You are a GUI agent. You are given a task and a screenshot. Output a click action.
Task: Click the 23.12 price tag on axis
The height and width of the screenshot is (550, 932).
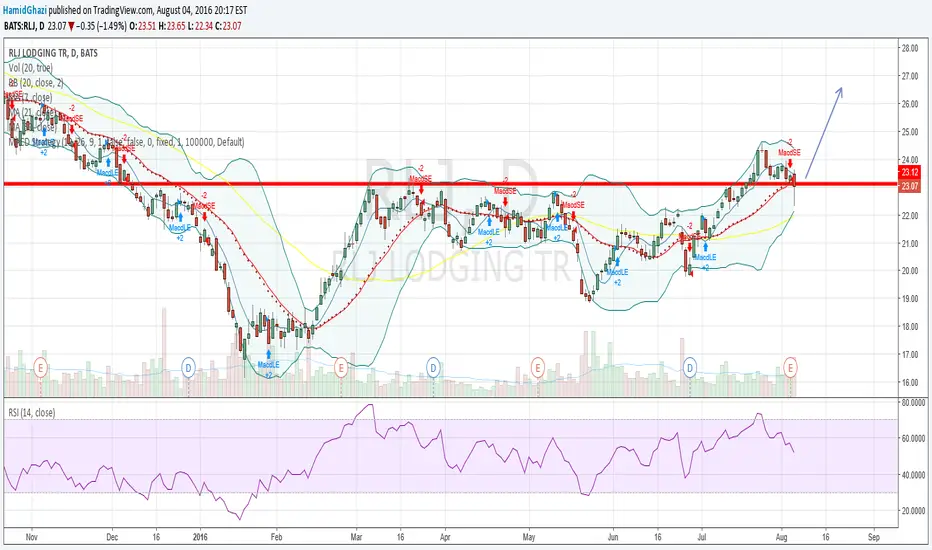(910, 172)
